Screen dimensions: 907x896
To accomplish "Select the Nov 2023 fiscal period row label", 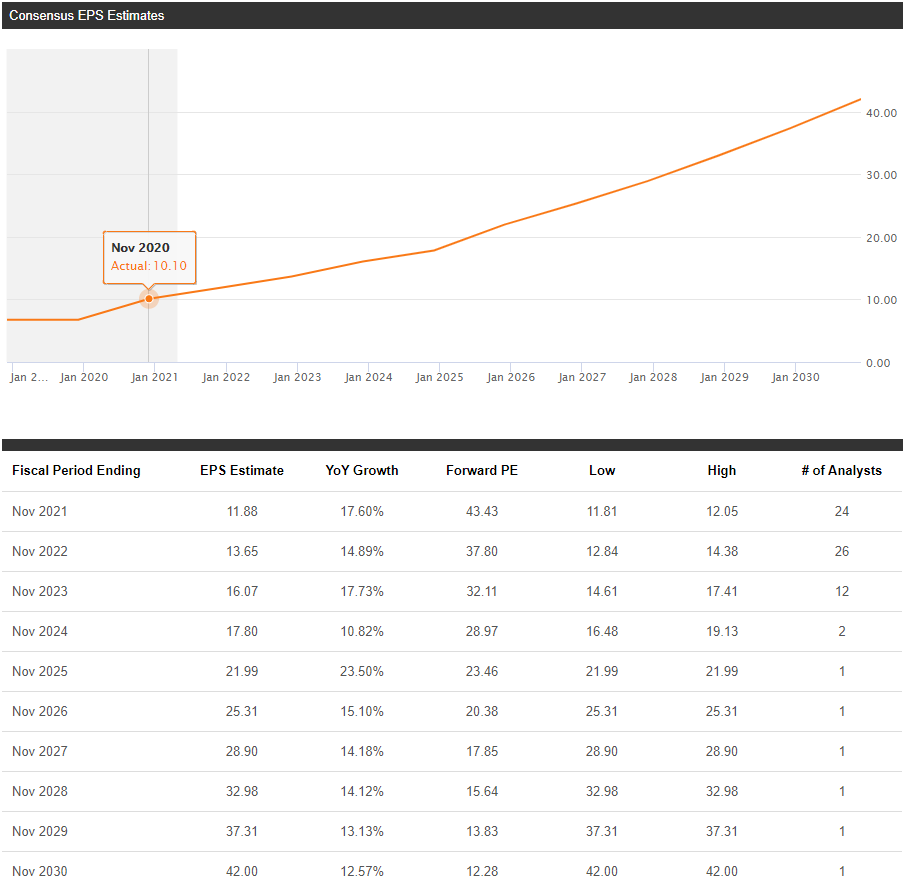I will click(40, 591).
